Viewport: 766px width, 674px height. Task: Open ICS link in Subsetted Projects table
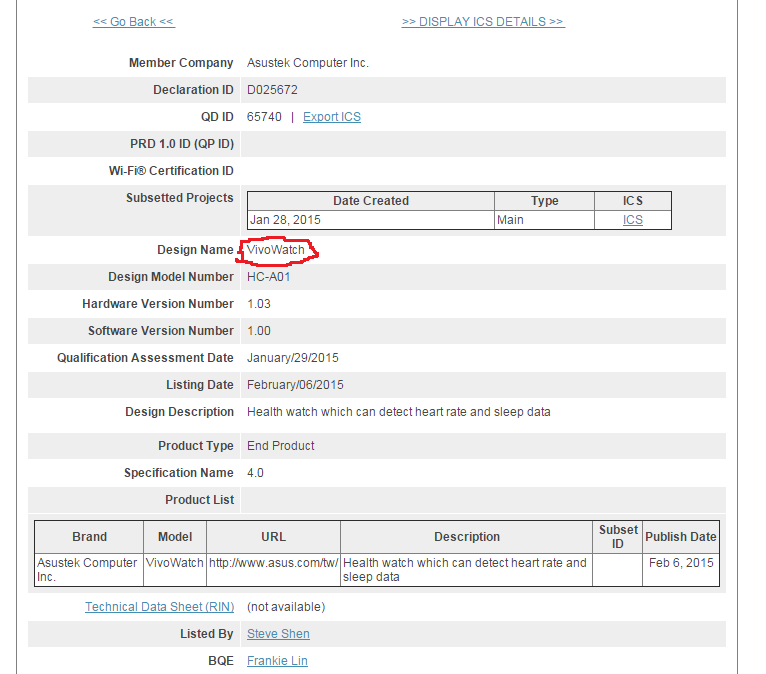click(633, 220)
